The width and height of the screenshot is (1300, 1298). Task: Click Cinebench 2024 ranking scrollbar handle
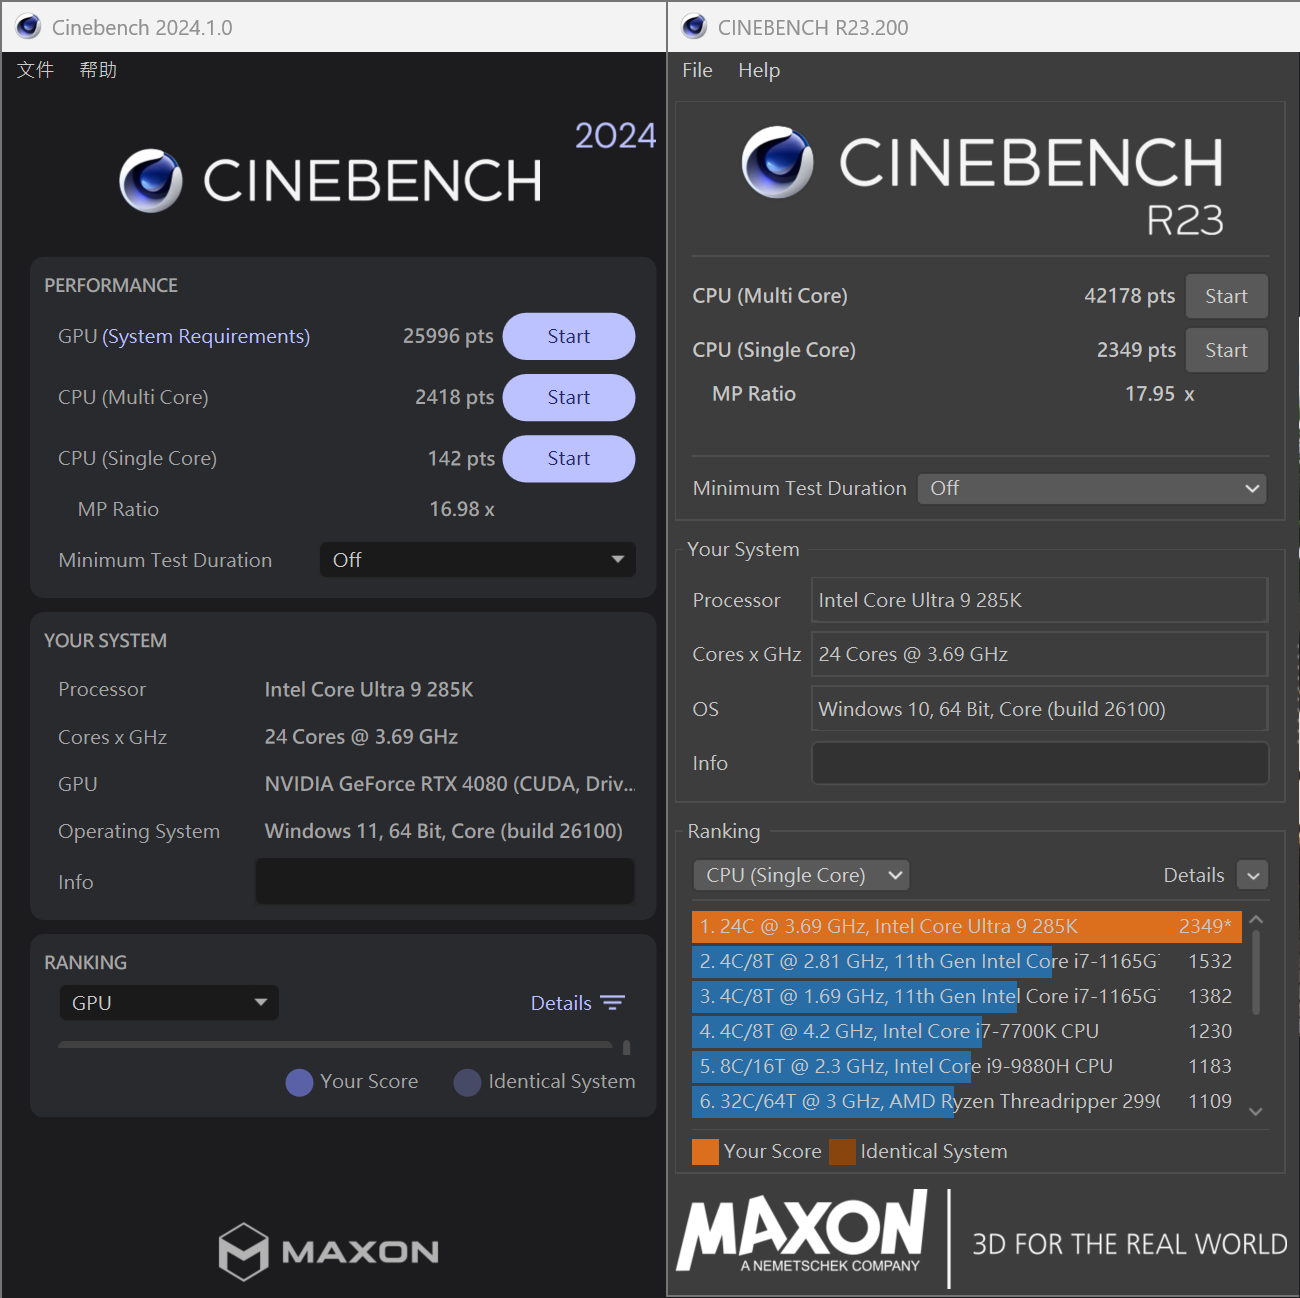pyautogui.click(x=627, y=1048)
